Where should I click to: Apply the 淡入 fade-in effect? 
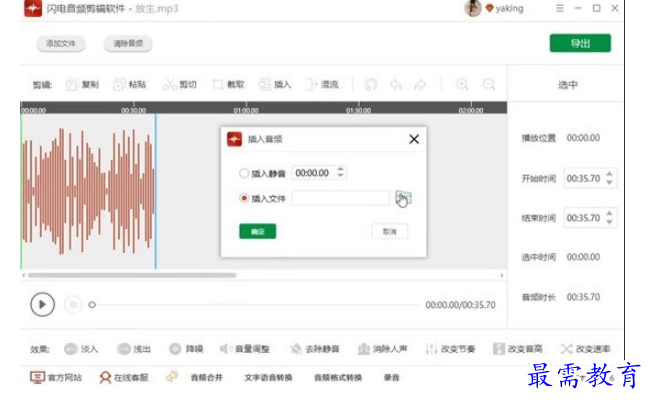[x=81, y=349]
